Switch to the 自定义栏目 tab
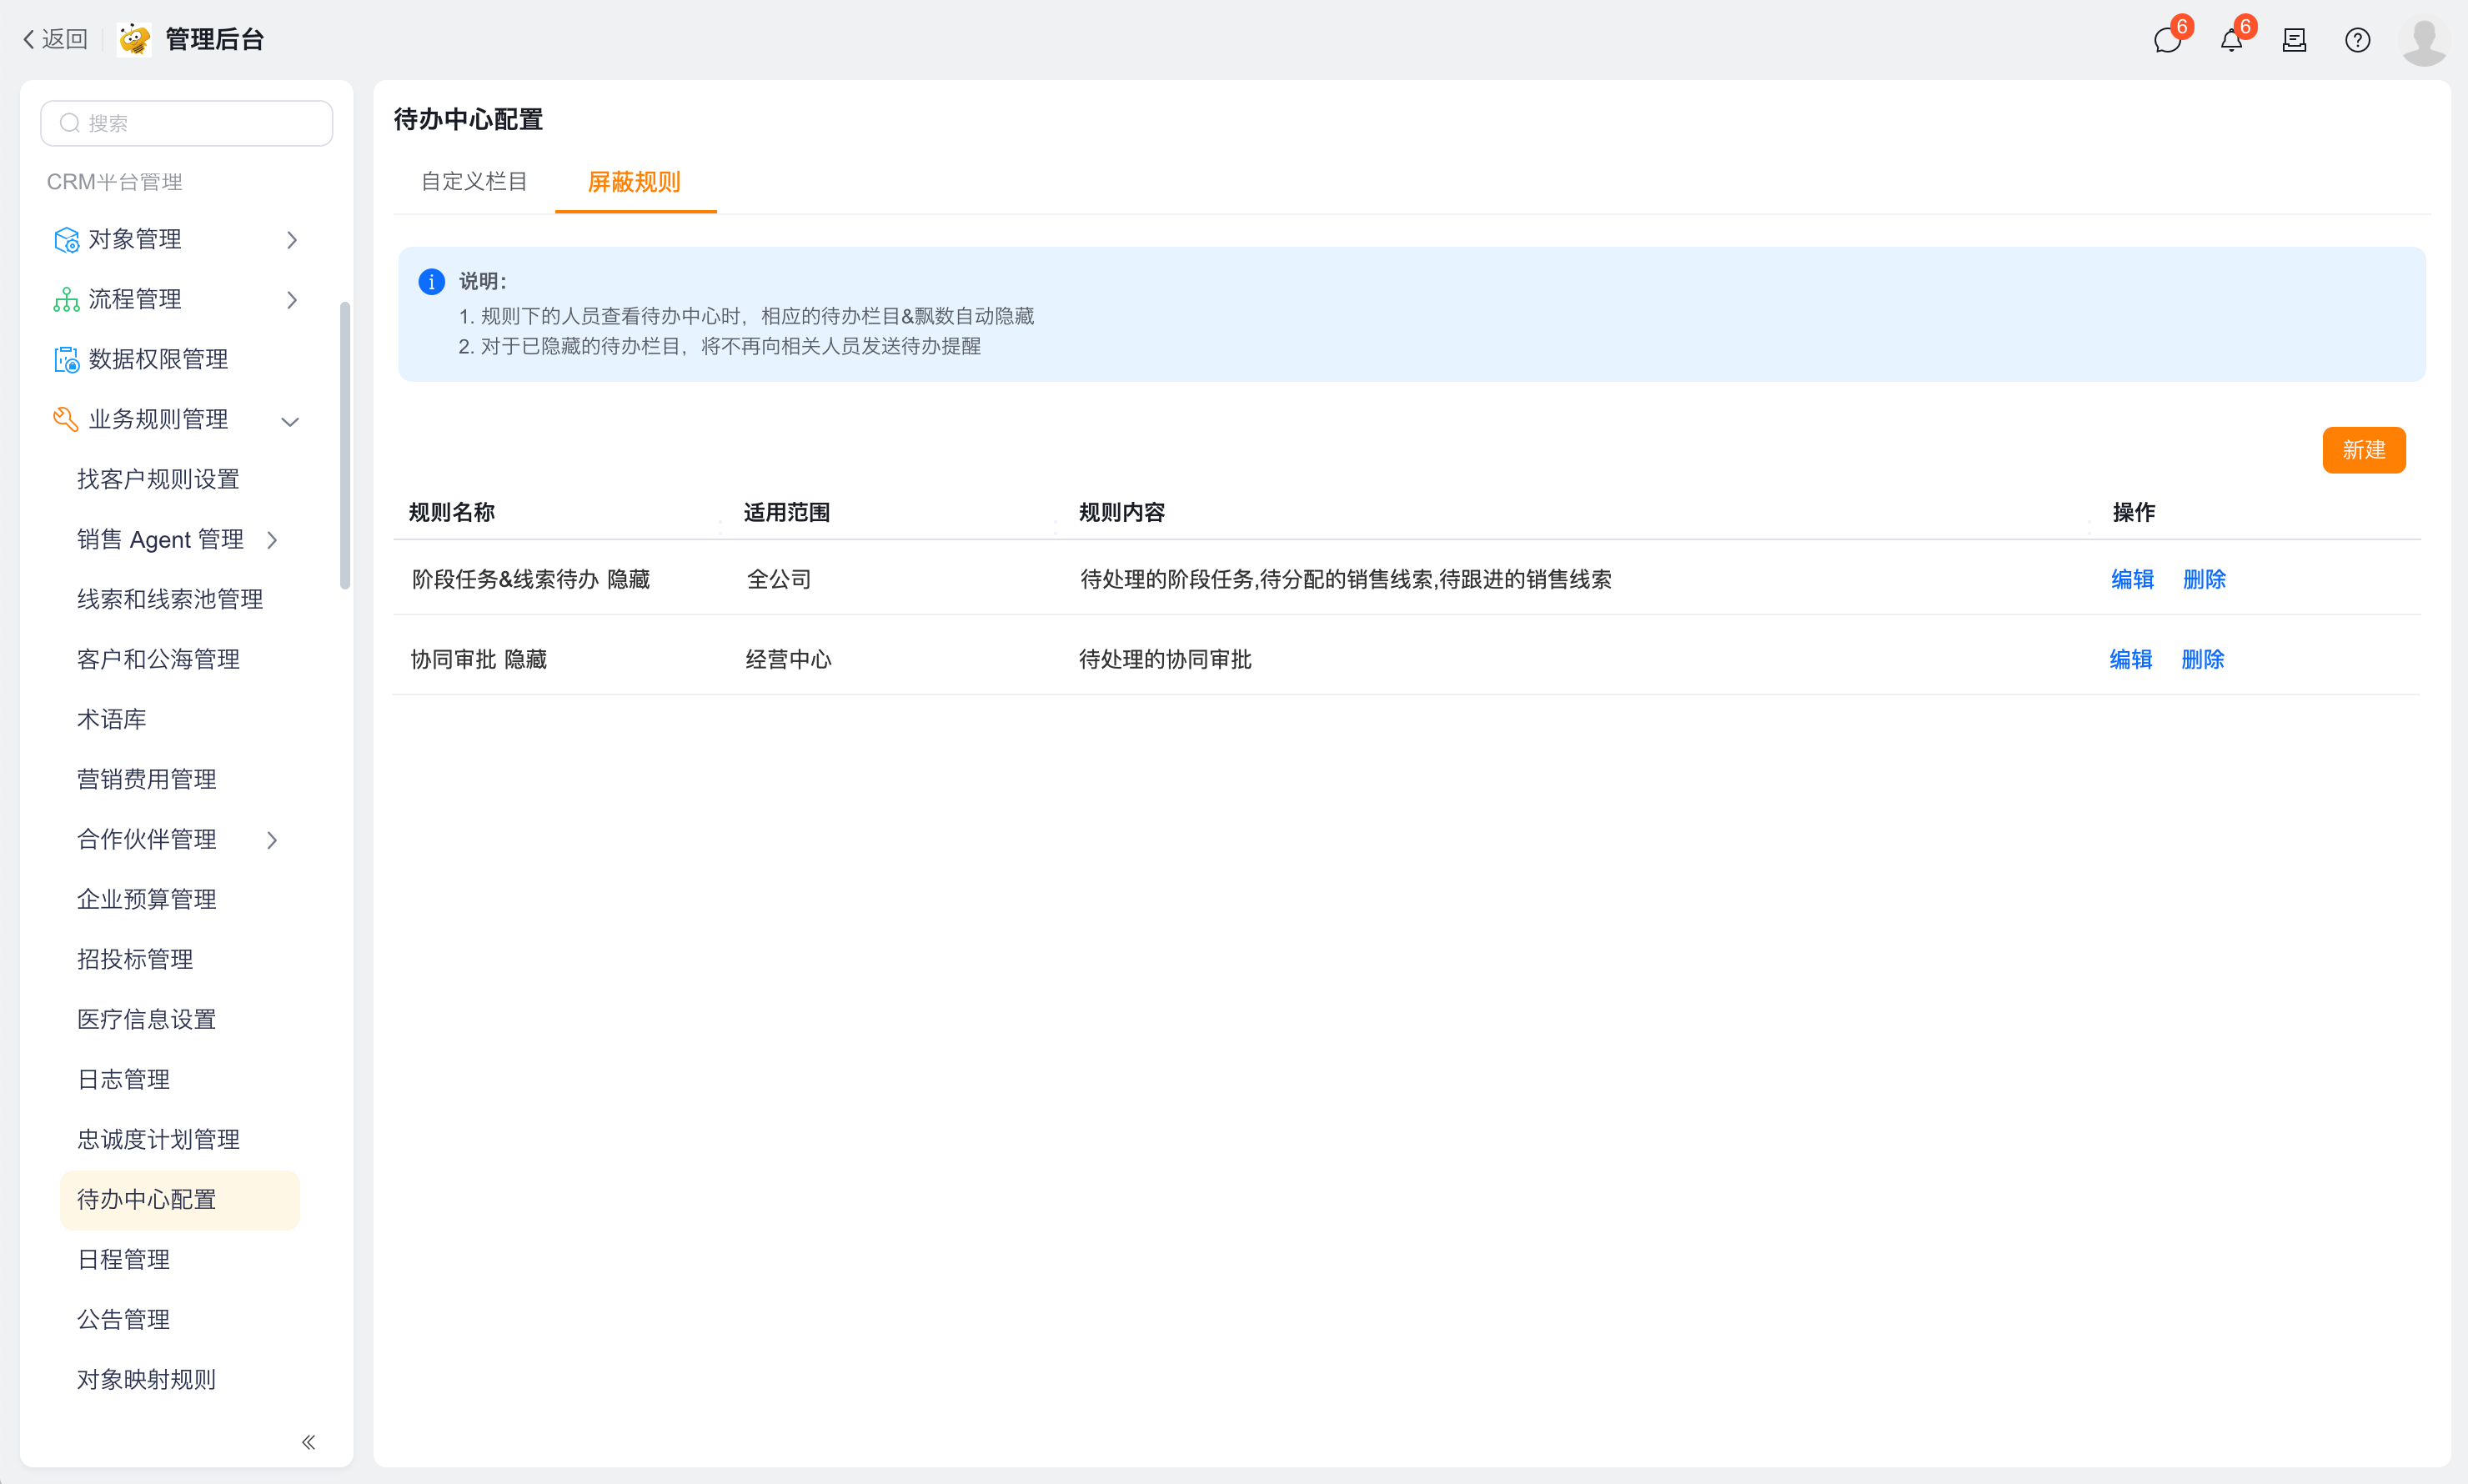Image resolution: width=2468 pixels, height=1484 pixels. pos(474,182)
